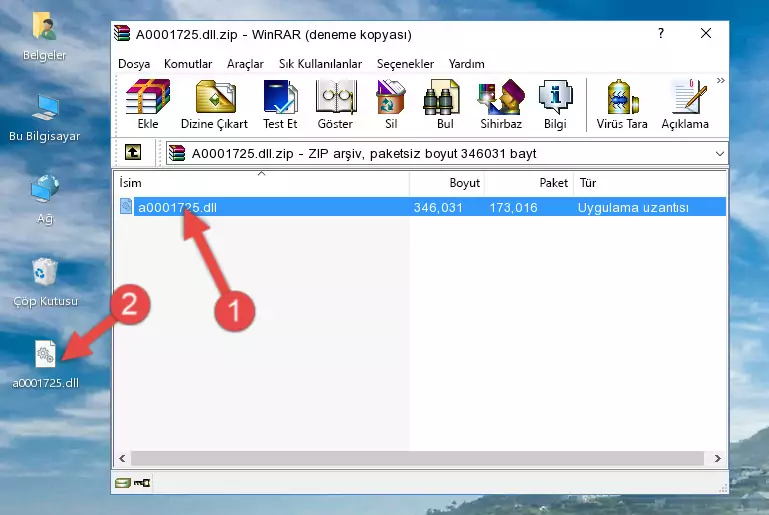Open the Komutlar menu
769x515 pixels.
[x=188, y=64]
